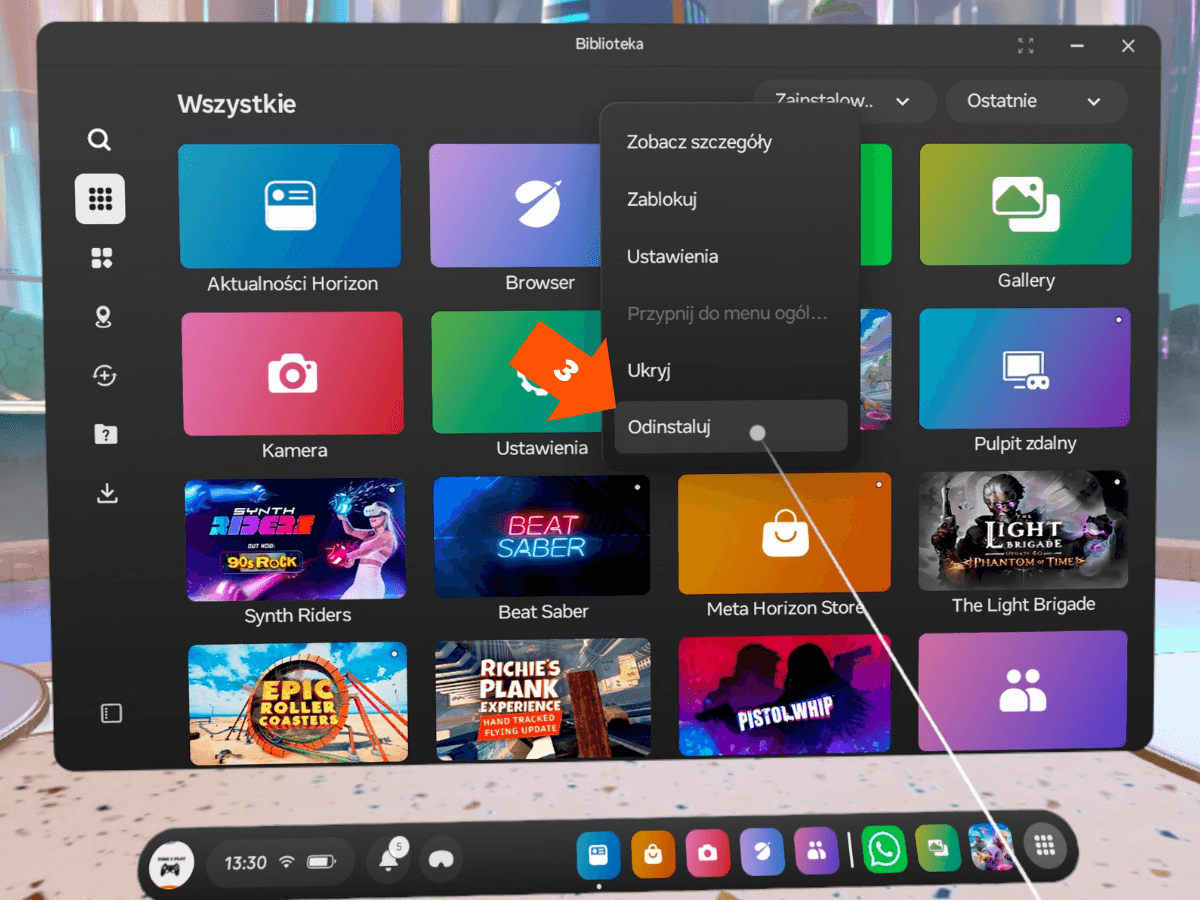Launch WhatsApp from the dock
This screenshot has width=1200, height=900.
884,850
